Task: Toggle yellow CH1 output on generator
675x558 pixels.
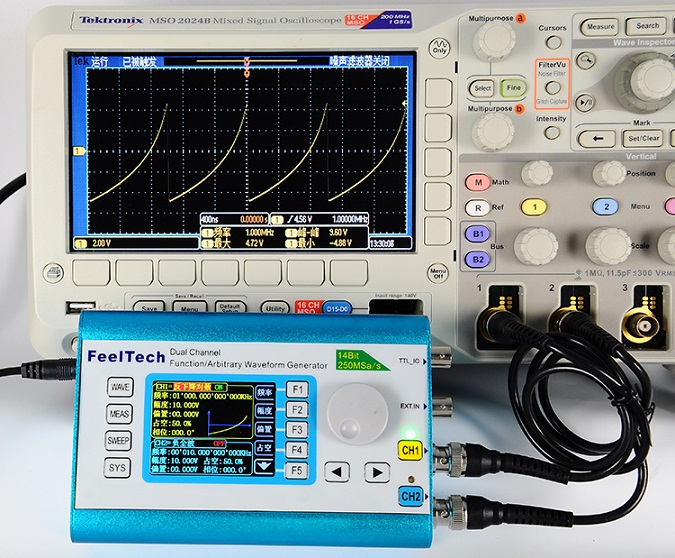Action: click(x=410, y=451)
